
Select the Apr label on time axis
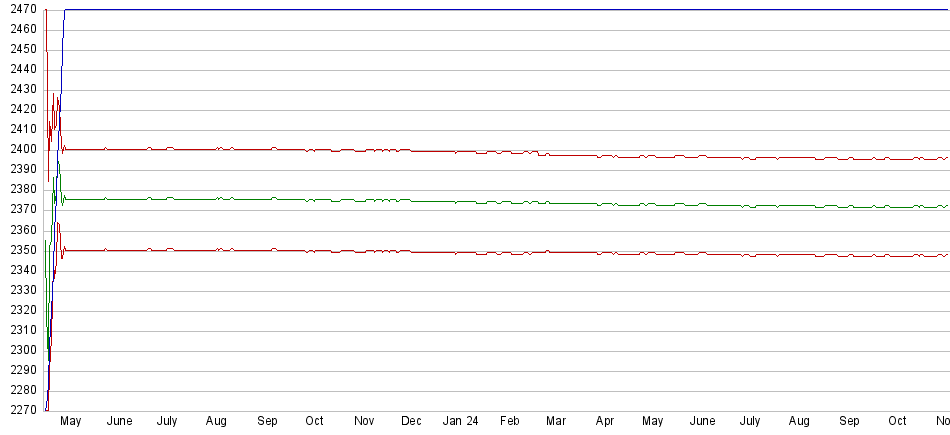point(604,422)
